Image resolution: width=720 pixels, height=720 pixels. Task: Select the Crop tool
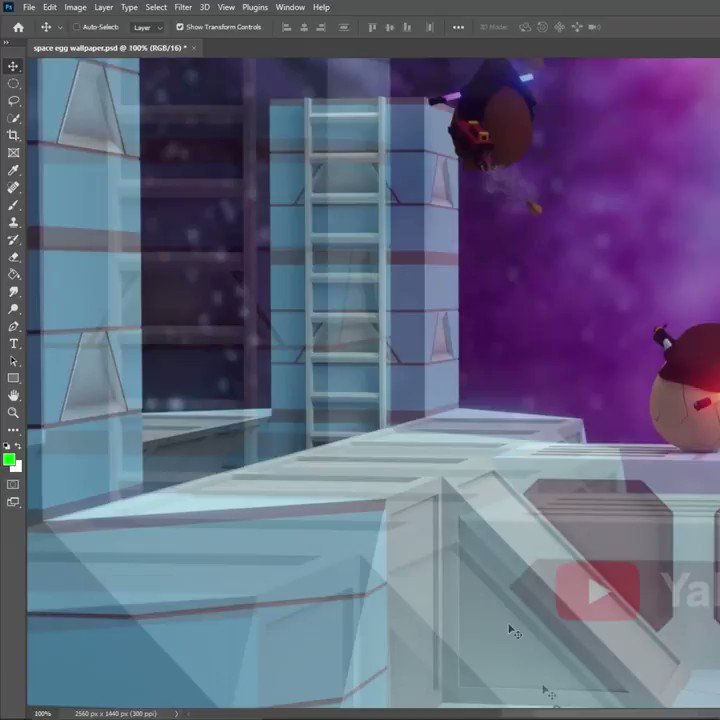(13, 135)
